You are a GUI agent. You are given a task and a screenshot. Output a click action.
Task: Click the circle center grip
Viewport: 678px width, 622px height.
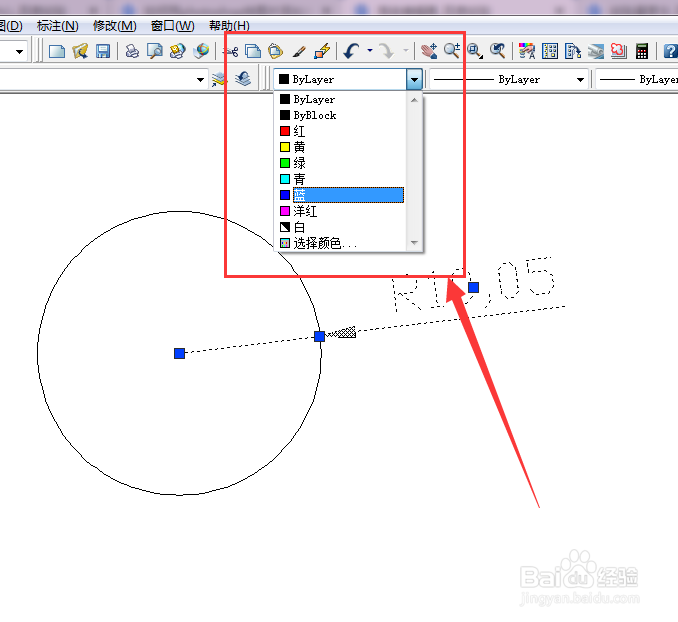pyautogui.click(x=179, y=353)
